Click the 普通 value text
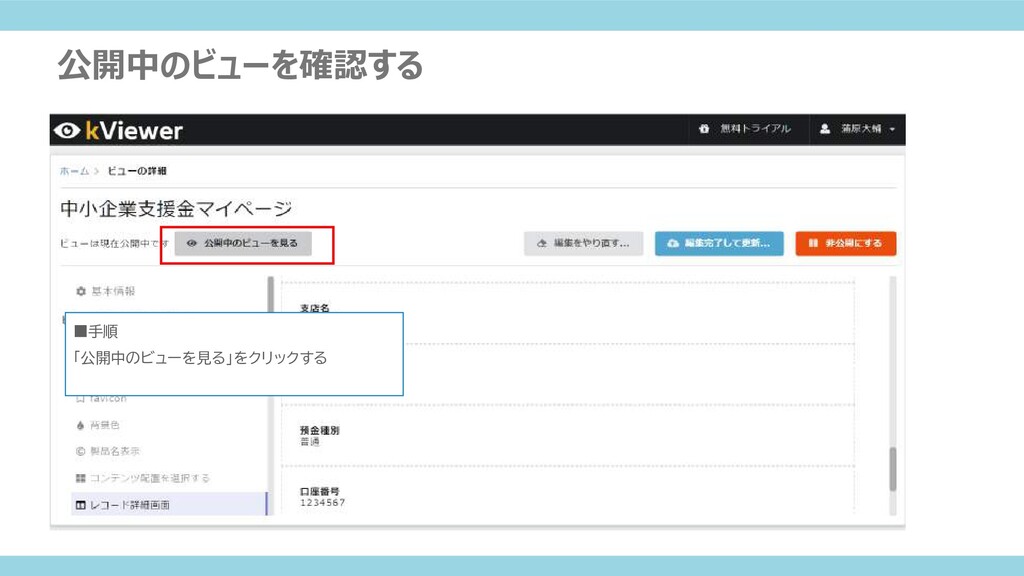This screenshot has width=1024, height=576. click(310, 442)
